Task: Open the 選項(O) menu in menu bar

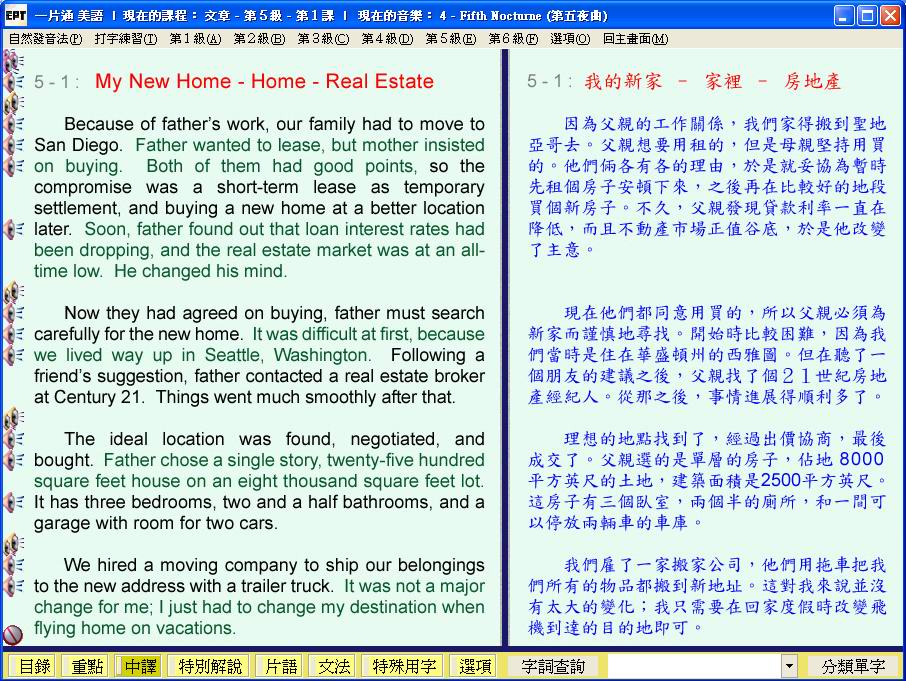Action: tap(569, 39)
